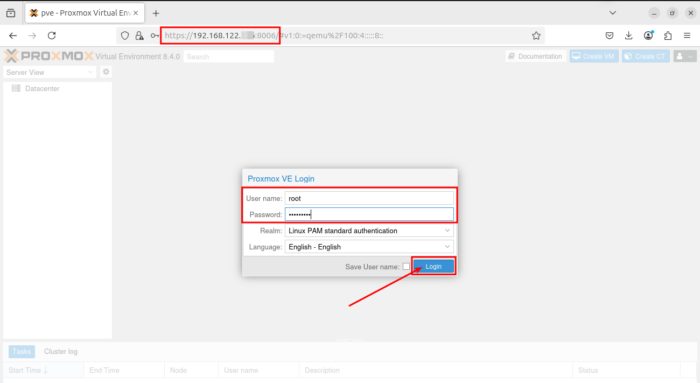
Task: Click the browser forward arrow
Action: (32, 36)
